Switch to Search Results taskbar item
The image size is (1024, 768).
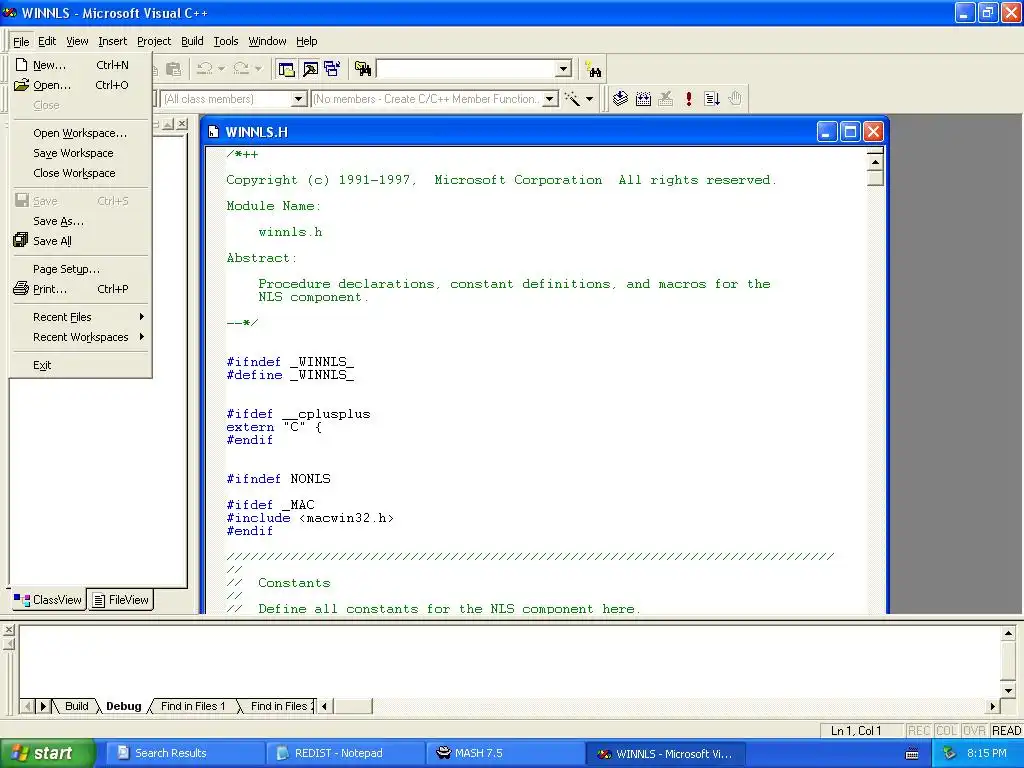(185, 754)
